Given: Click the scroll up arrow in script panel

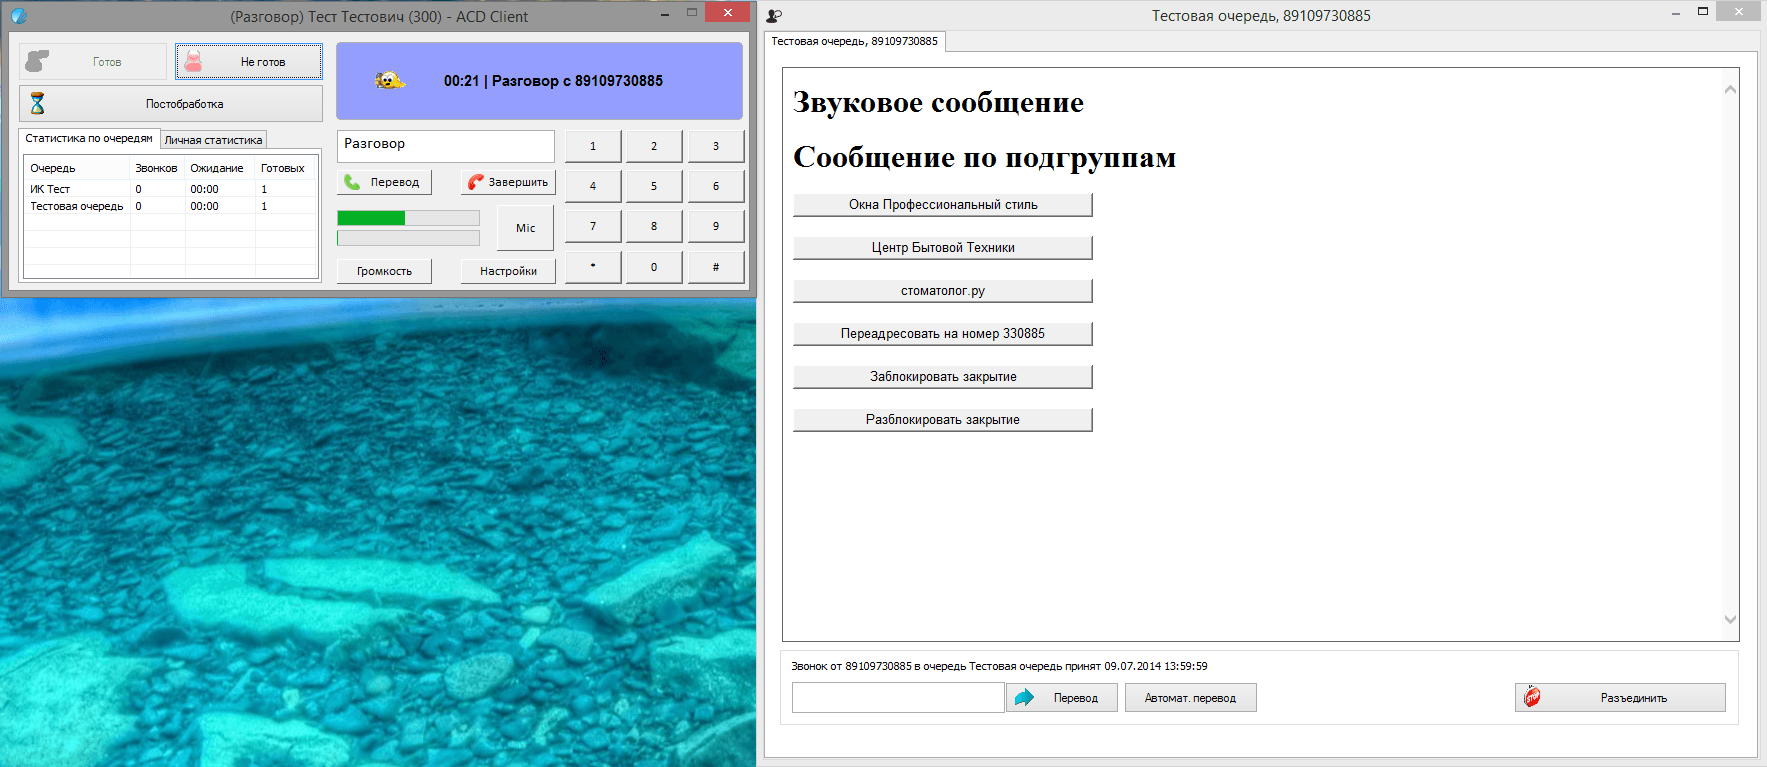Looking at the screenshot, I should [1730, 90].
